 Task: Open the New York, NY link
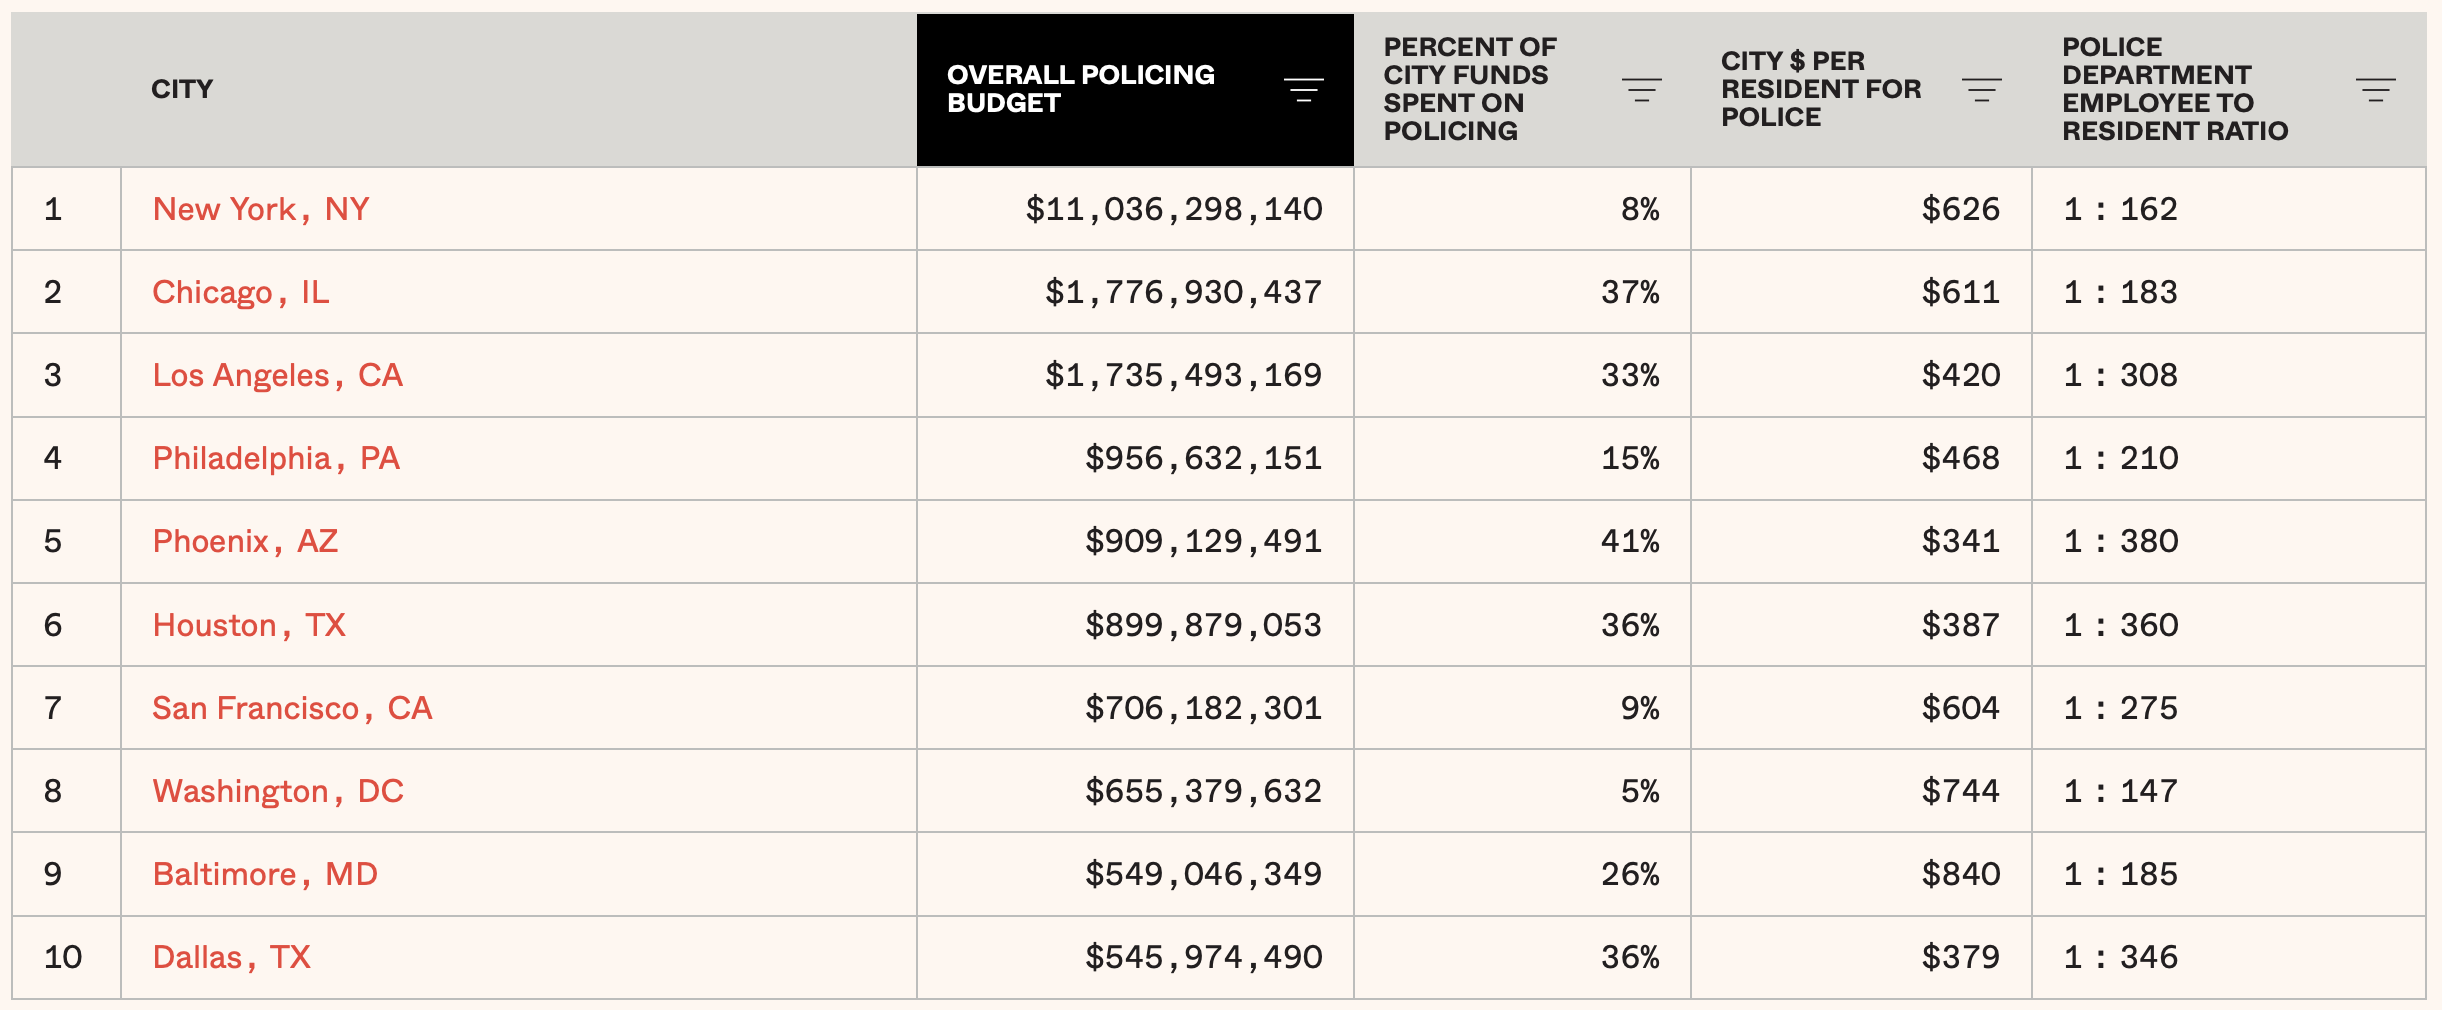point(261,209)
